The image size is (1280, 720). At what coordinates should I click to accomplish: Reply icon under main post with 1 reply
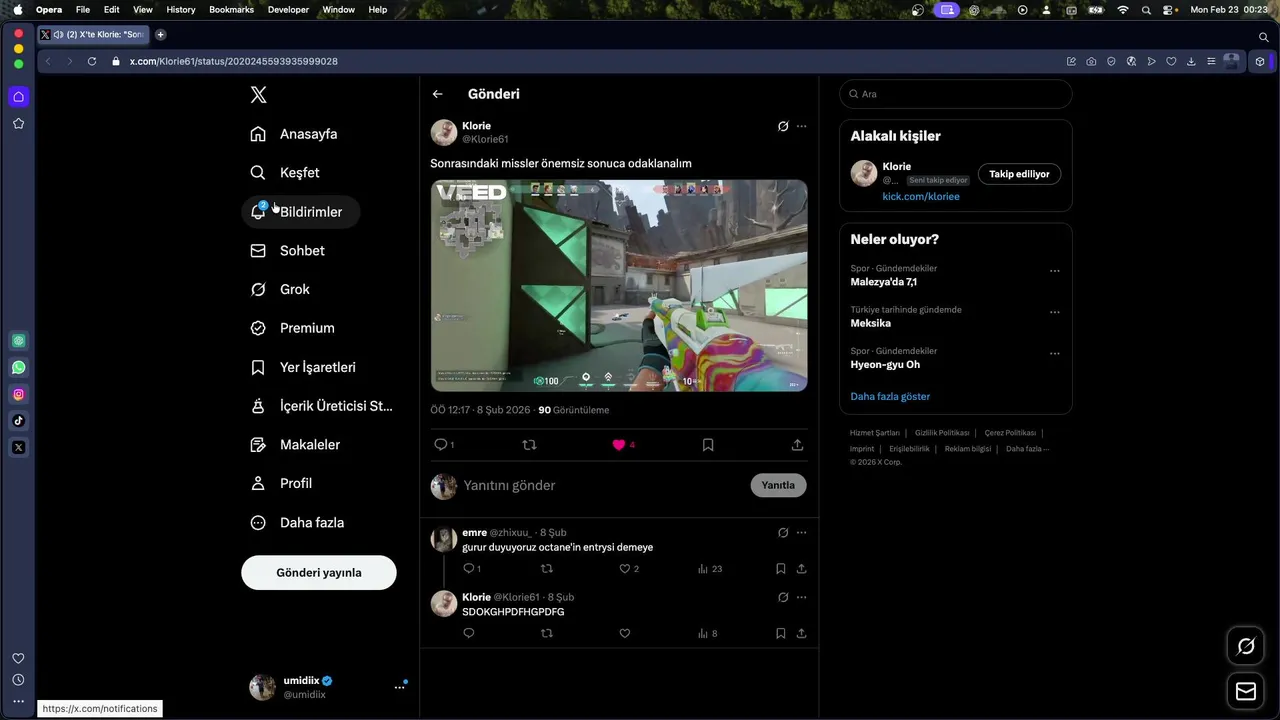(440, 445)
